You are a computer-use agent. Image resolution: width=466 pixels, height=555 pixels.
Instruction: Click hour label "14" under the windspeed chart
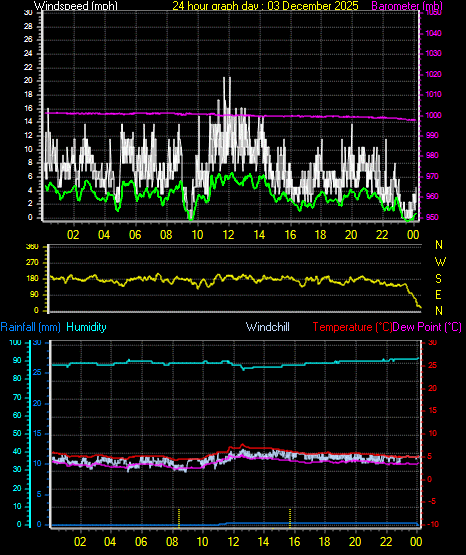pos(259,235)
